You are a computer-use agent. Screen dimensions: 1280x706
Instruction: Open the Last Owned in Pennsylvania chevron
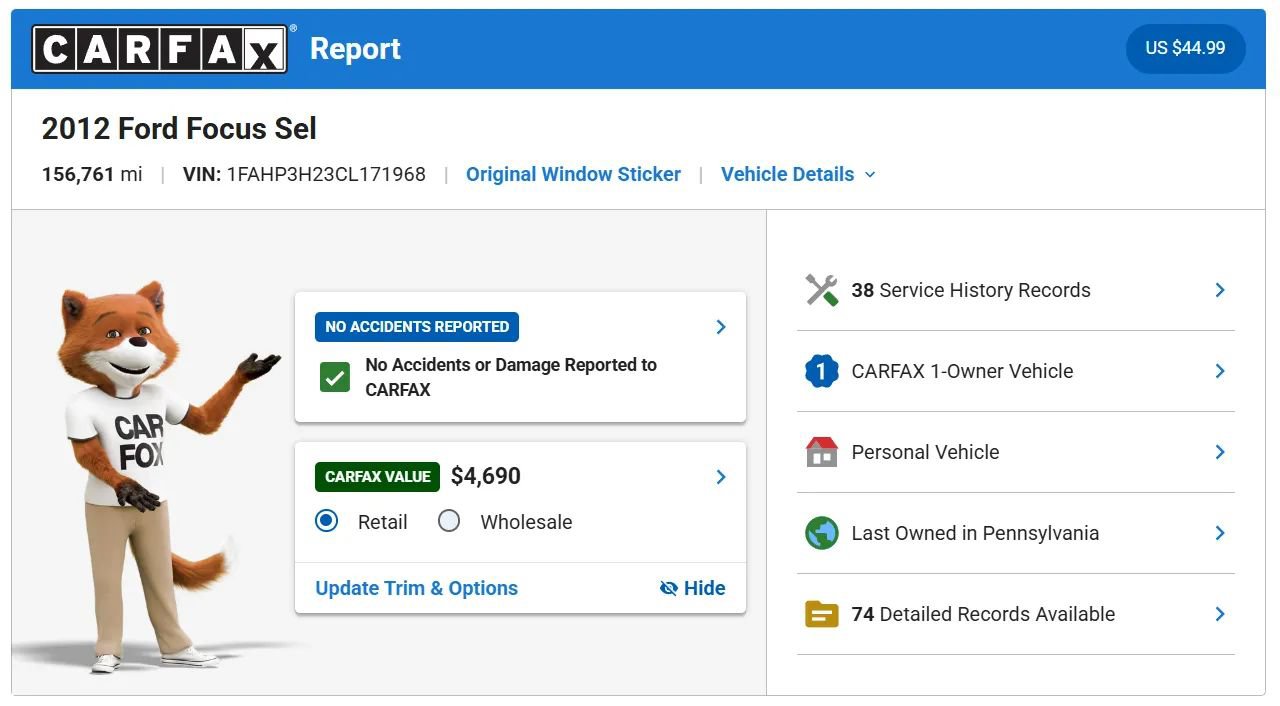pyautogui.click(x=1220, y=533)
